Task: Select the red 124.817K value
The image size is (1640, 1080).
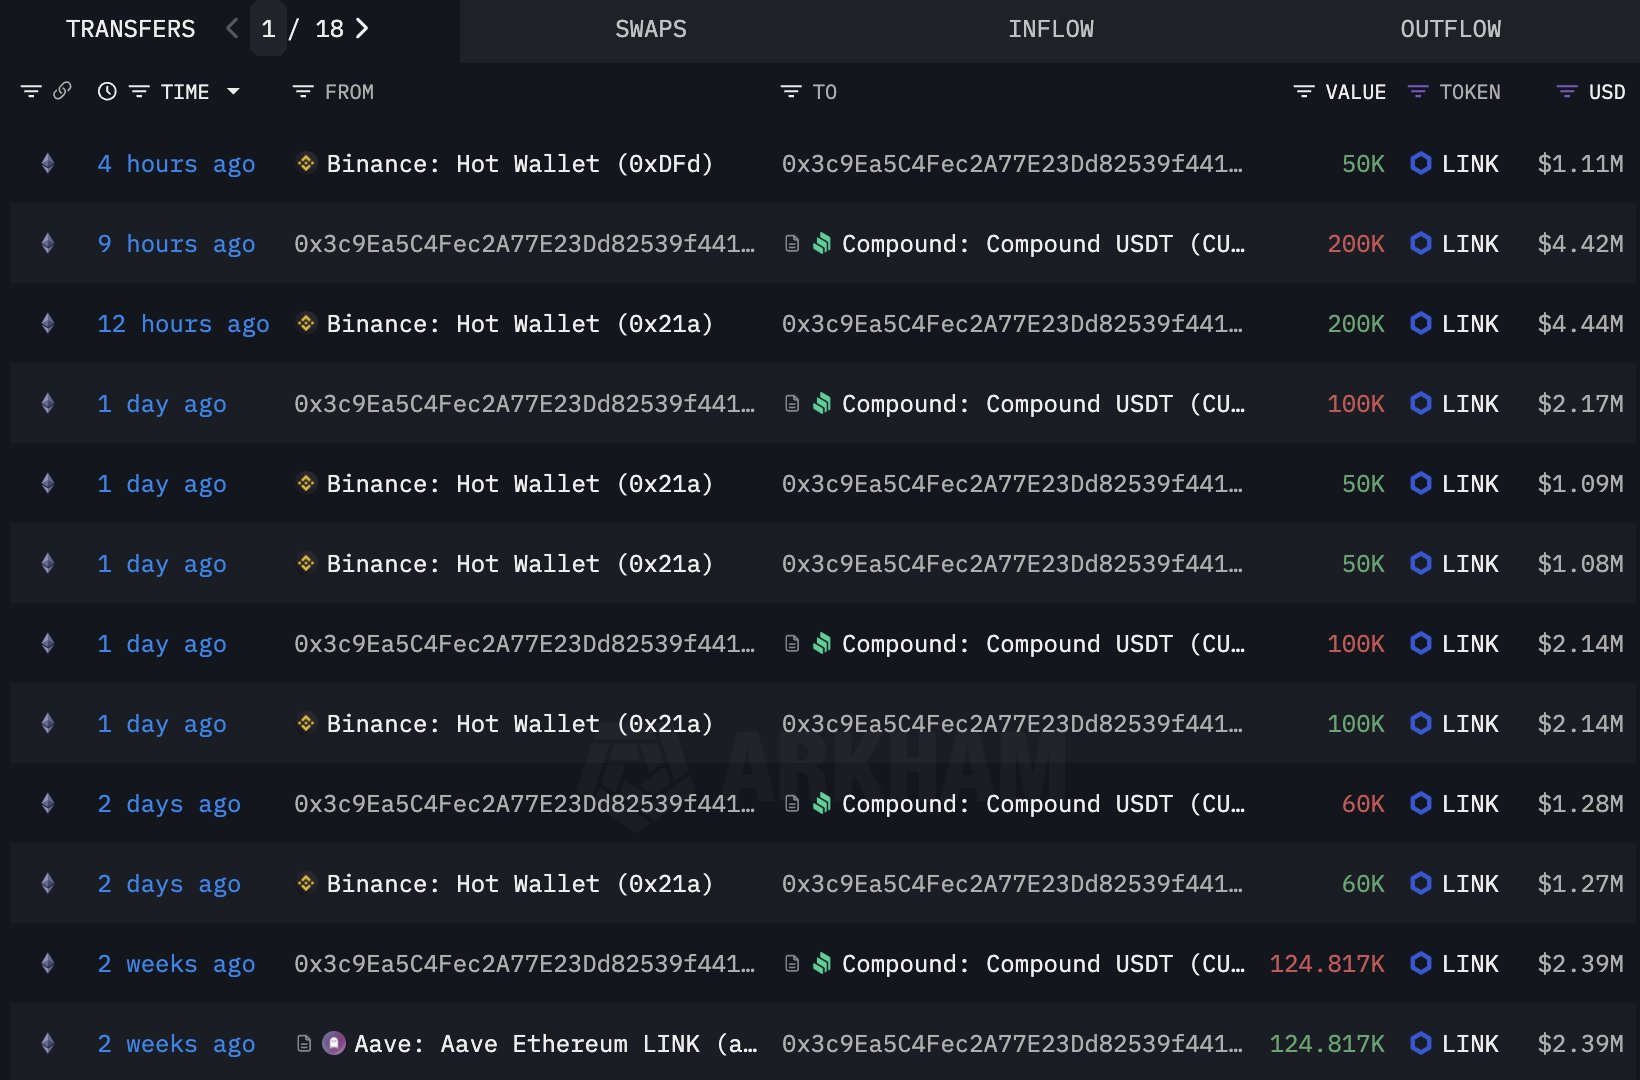Action: click(x=1327, y=964)
